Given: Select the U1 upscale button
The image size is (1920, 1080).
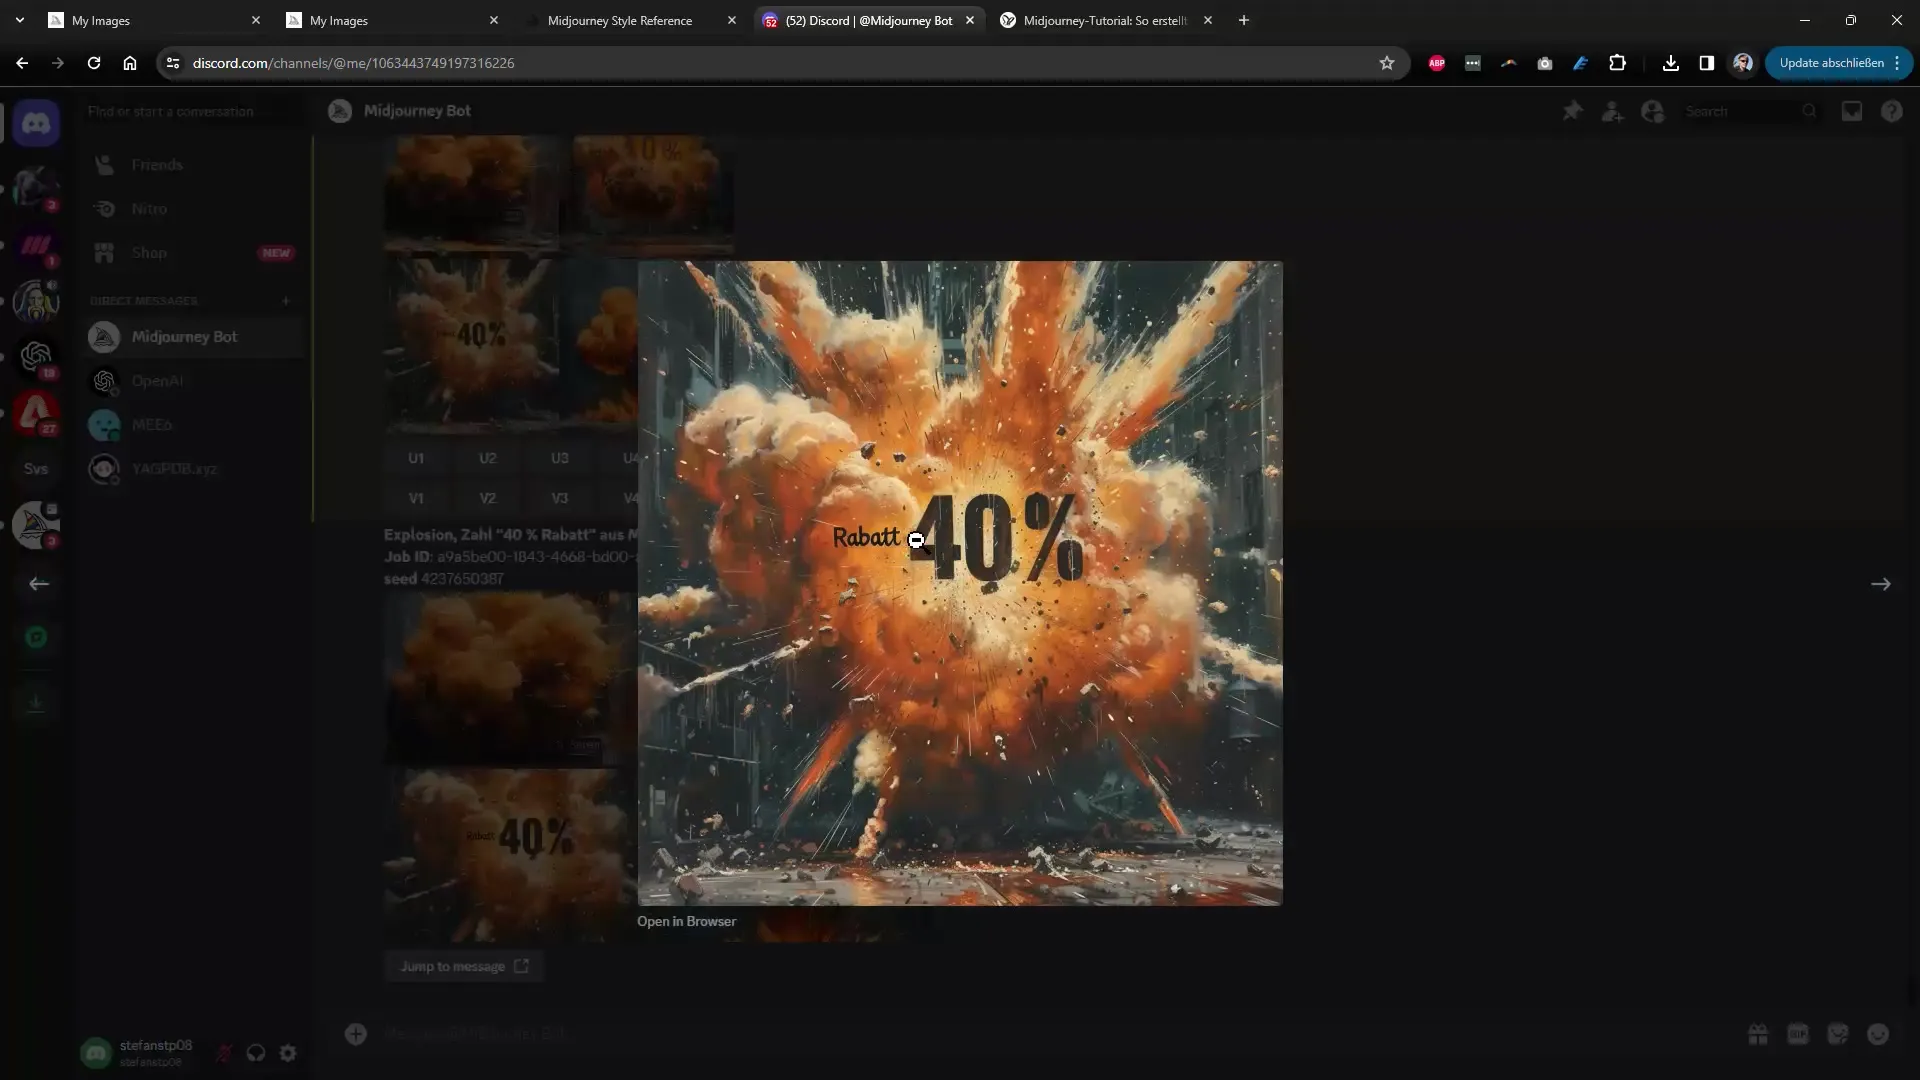Looking at the screenshot, I should (415, 458).
